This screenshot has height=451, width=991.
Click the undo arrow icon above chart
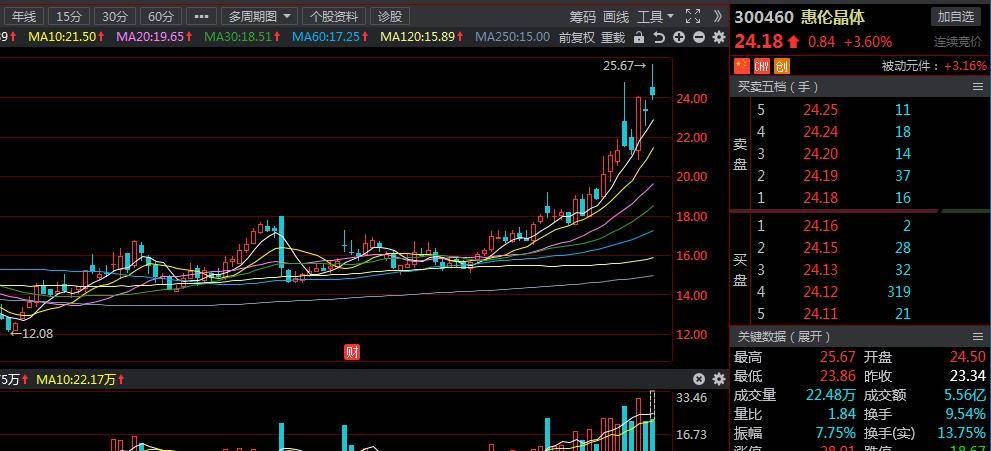[659, 37]
